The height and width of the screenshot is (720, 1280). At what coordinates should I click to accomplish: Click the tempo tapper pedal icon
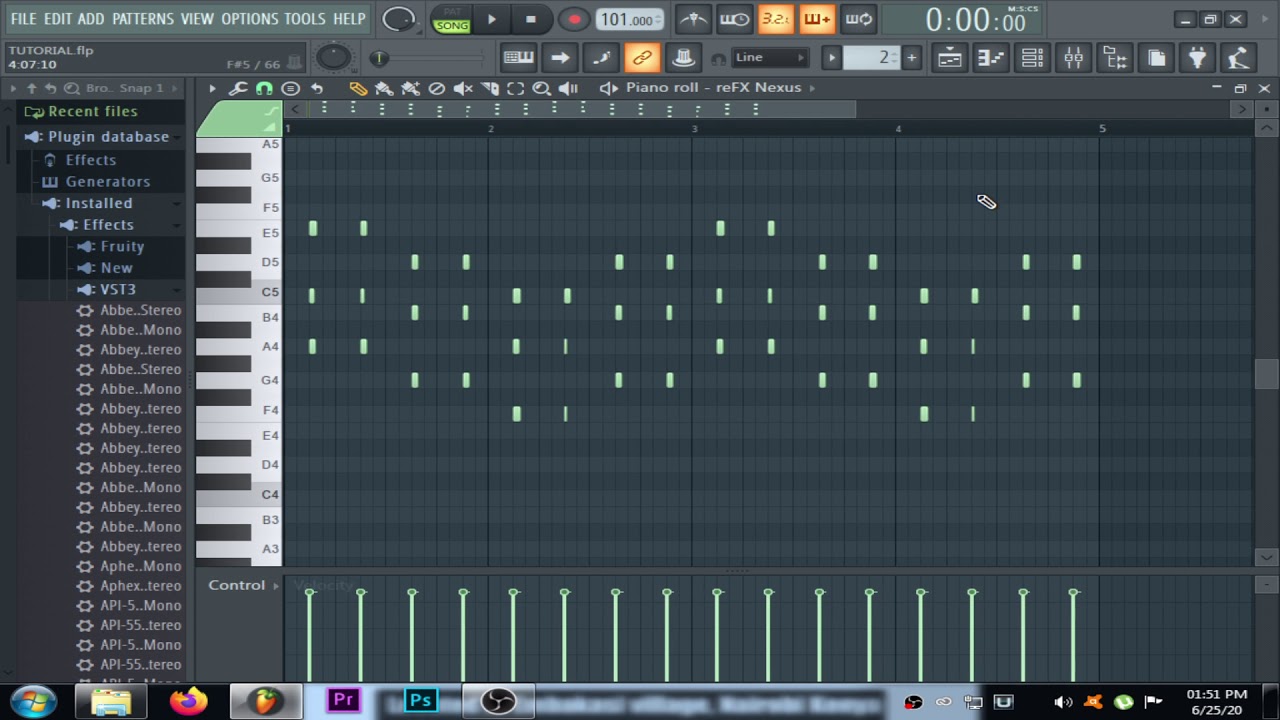[x=1238, y=58]
